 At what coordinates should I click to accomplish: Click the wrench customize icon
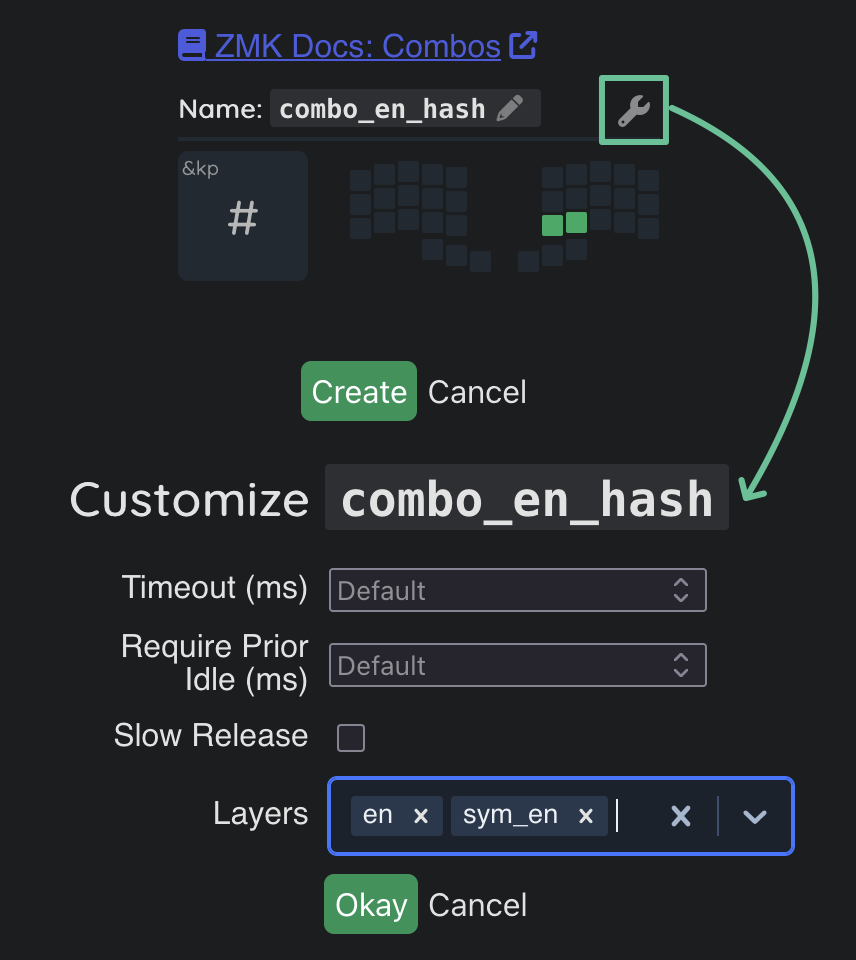click(x=634, y=111)
